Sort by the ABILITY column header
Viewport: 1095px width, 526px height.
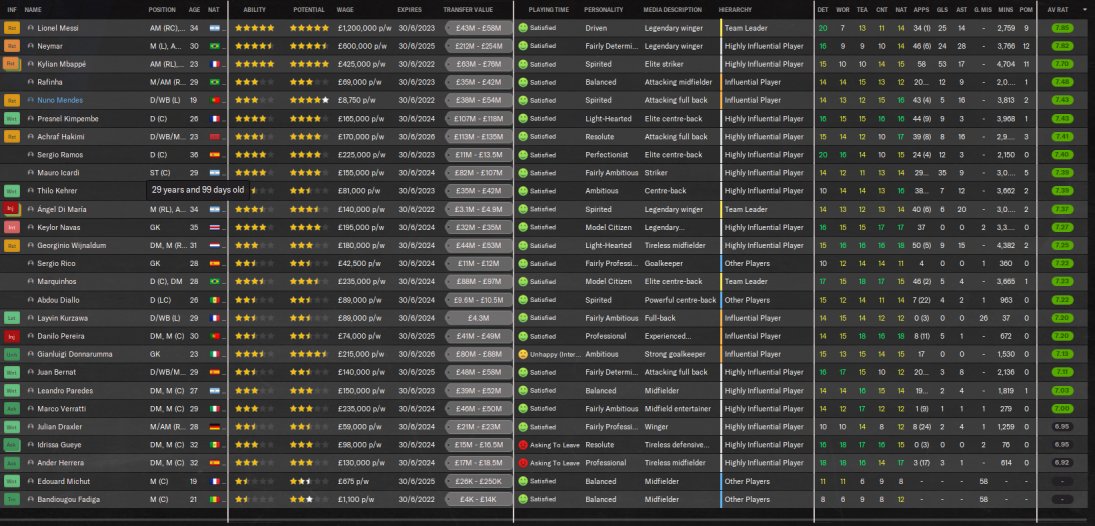point(254,10)
